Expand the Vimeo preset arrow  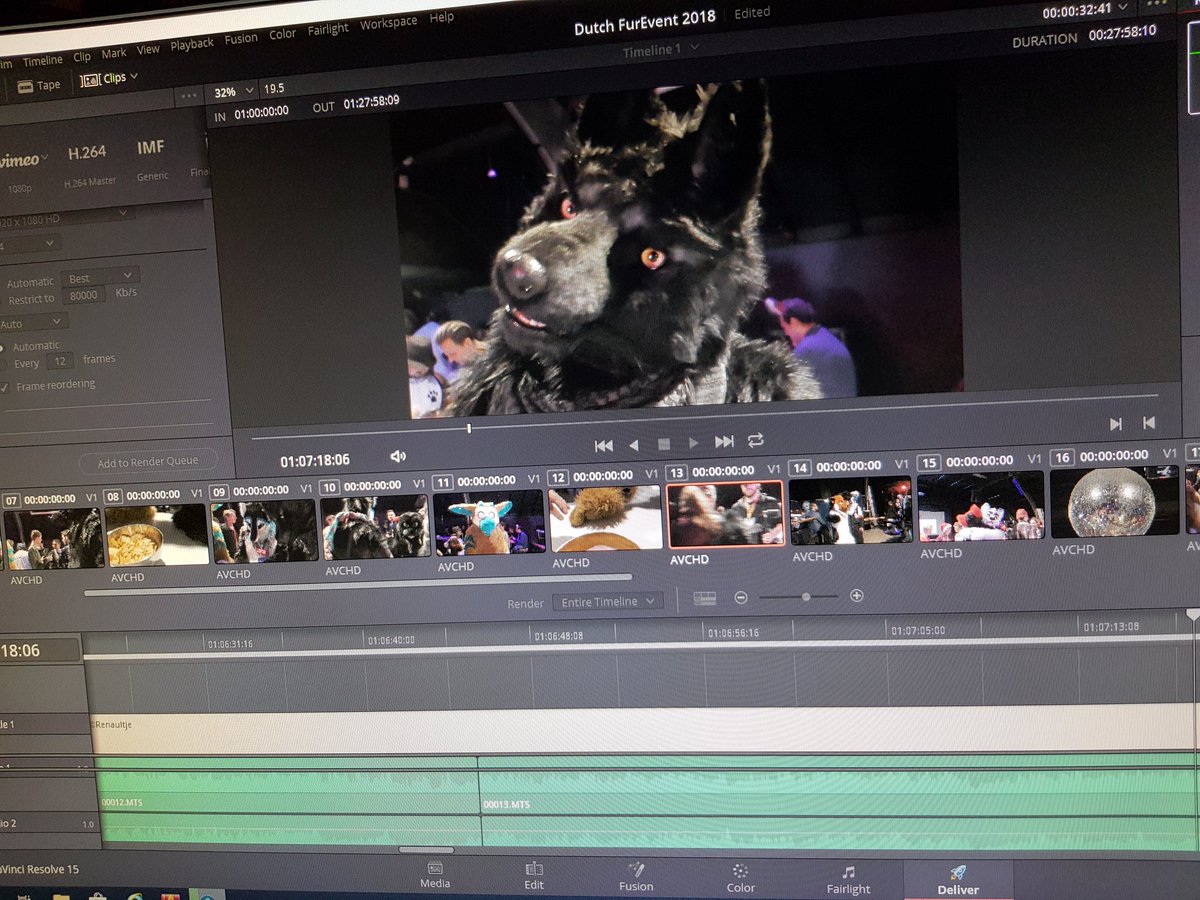44,158
